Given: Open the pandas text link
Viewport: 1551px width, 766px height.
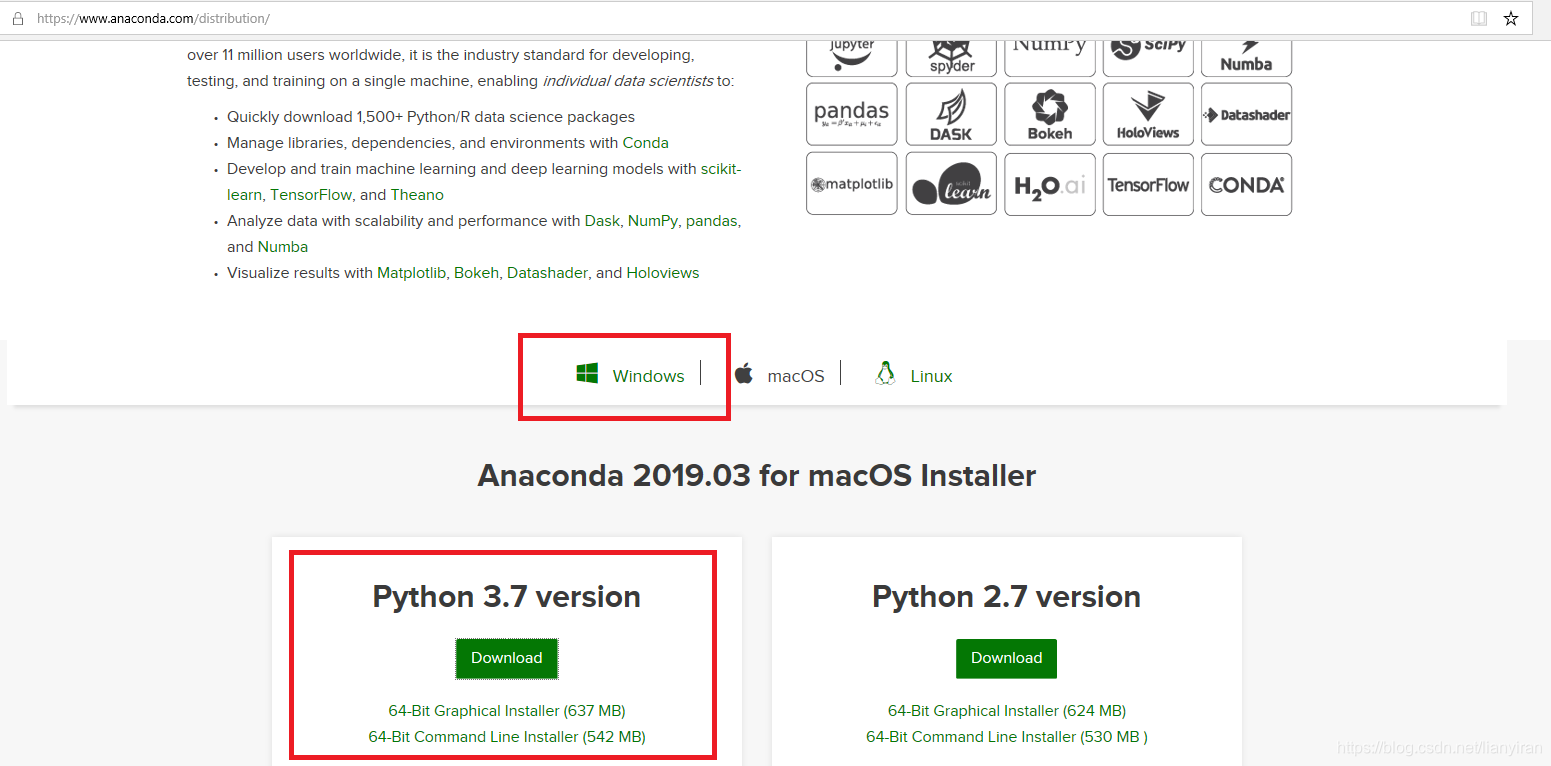Looking at the screenshot, I should [x=712, y=221].
